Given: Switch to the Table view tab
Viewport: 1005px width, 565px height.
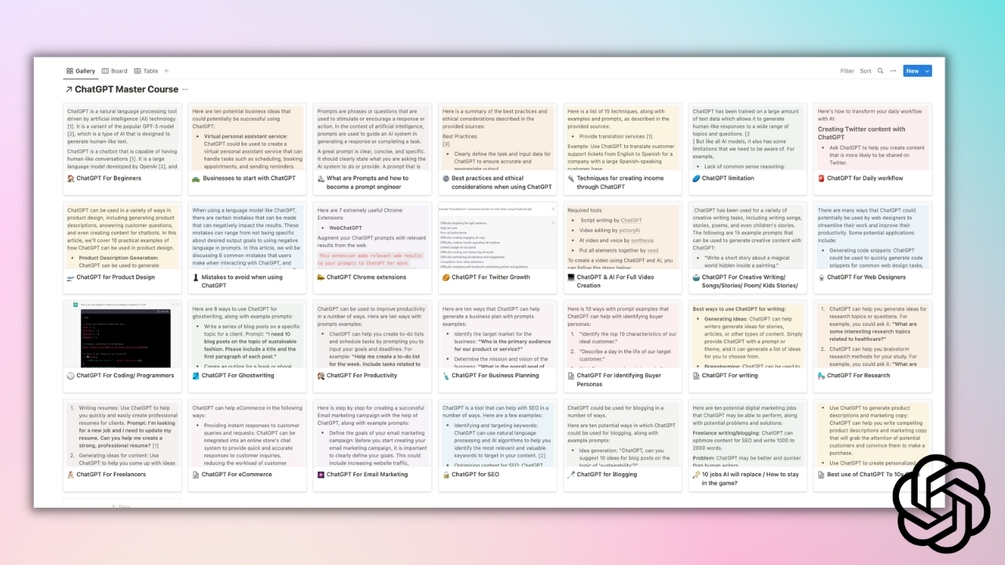Looking at the screenshot, I should tap(146, 71).
